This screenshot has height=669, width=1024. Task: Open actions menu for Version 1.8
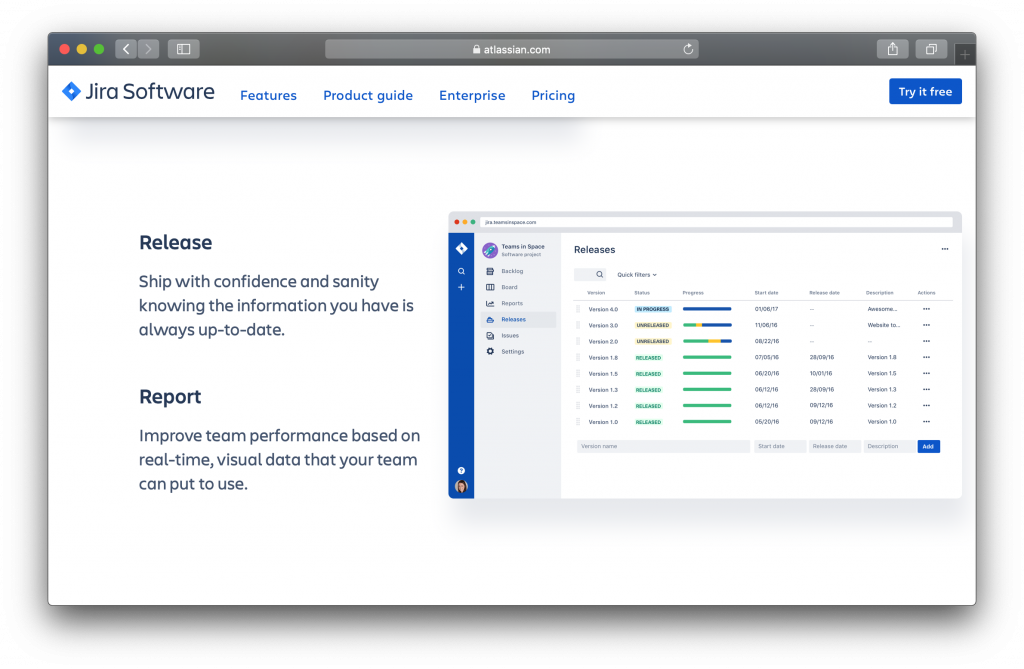926,357
